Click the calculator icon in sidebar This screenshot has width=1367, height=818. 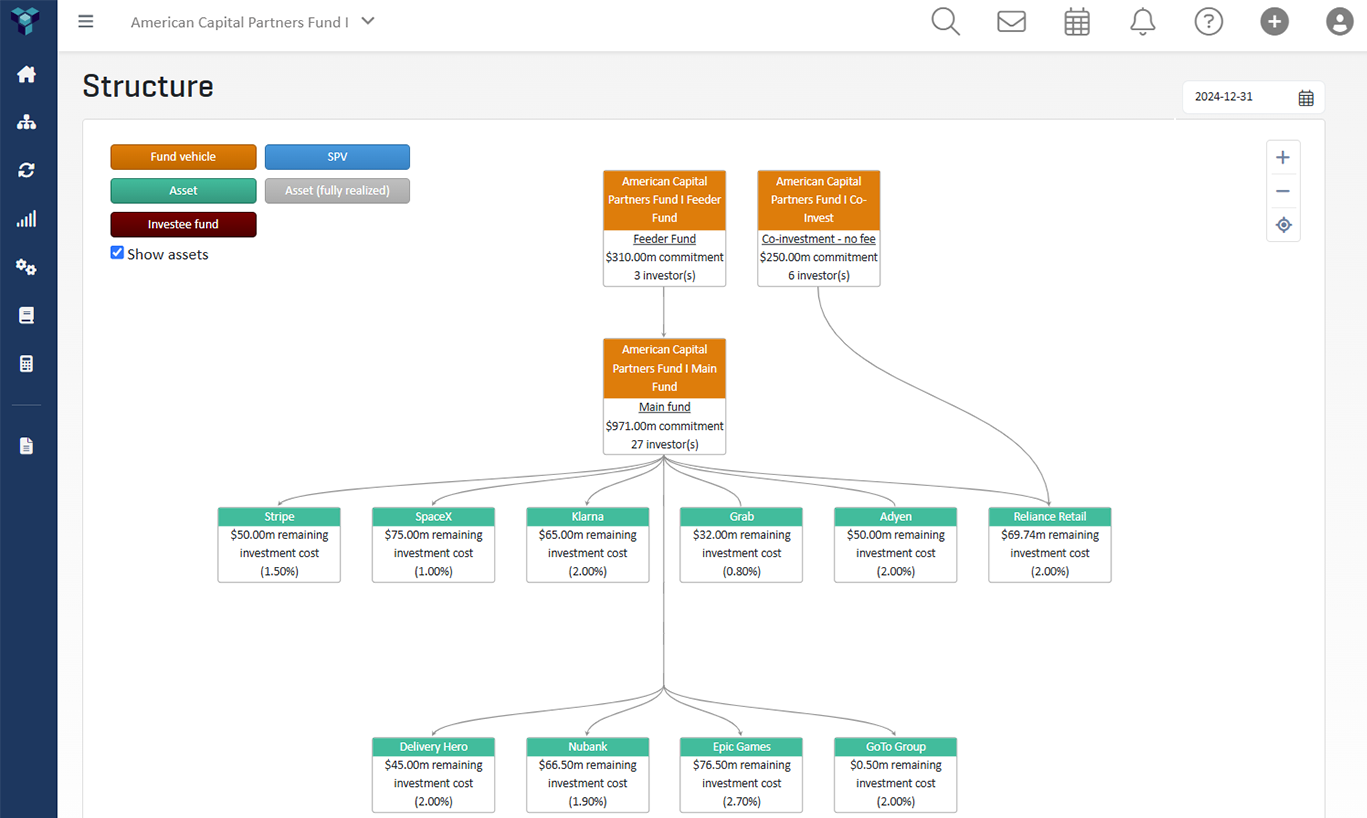(27, 364)
